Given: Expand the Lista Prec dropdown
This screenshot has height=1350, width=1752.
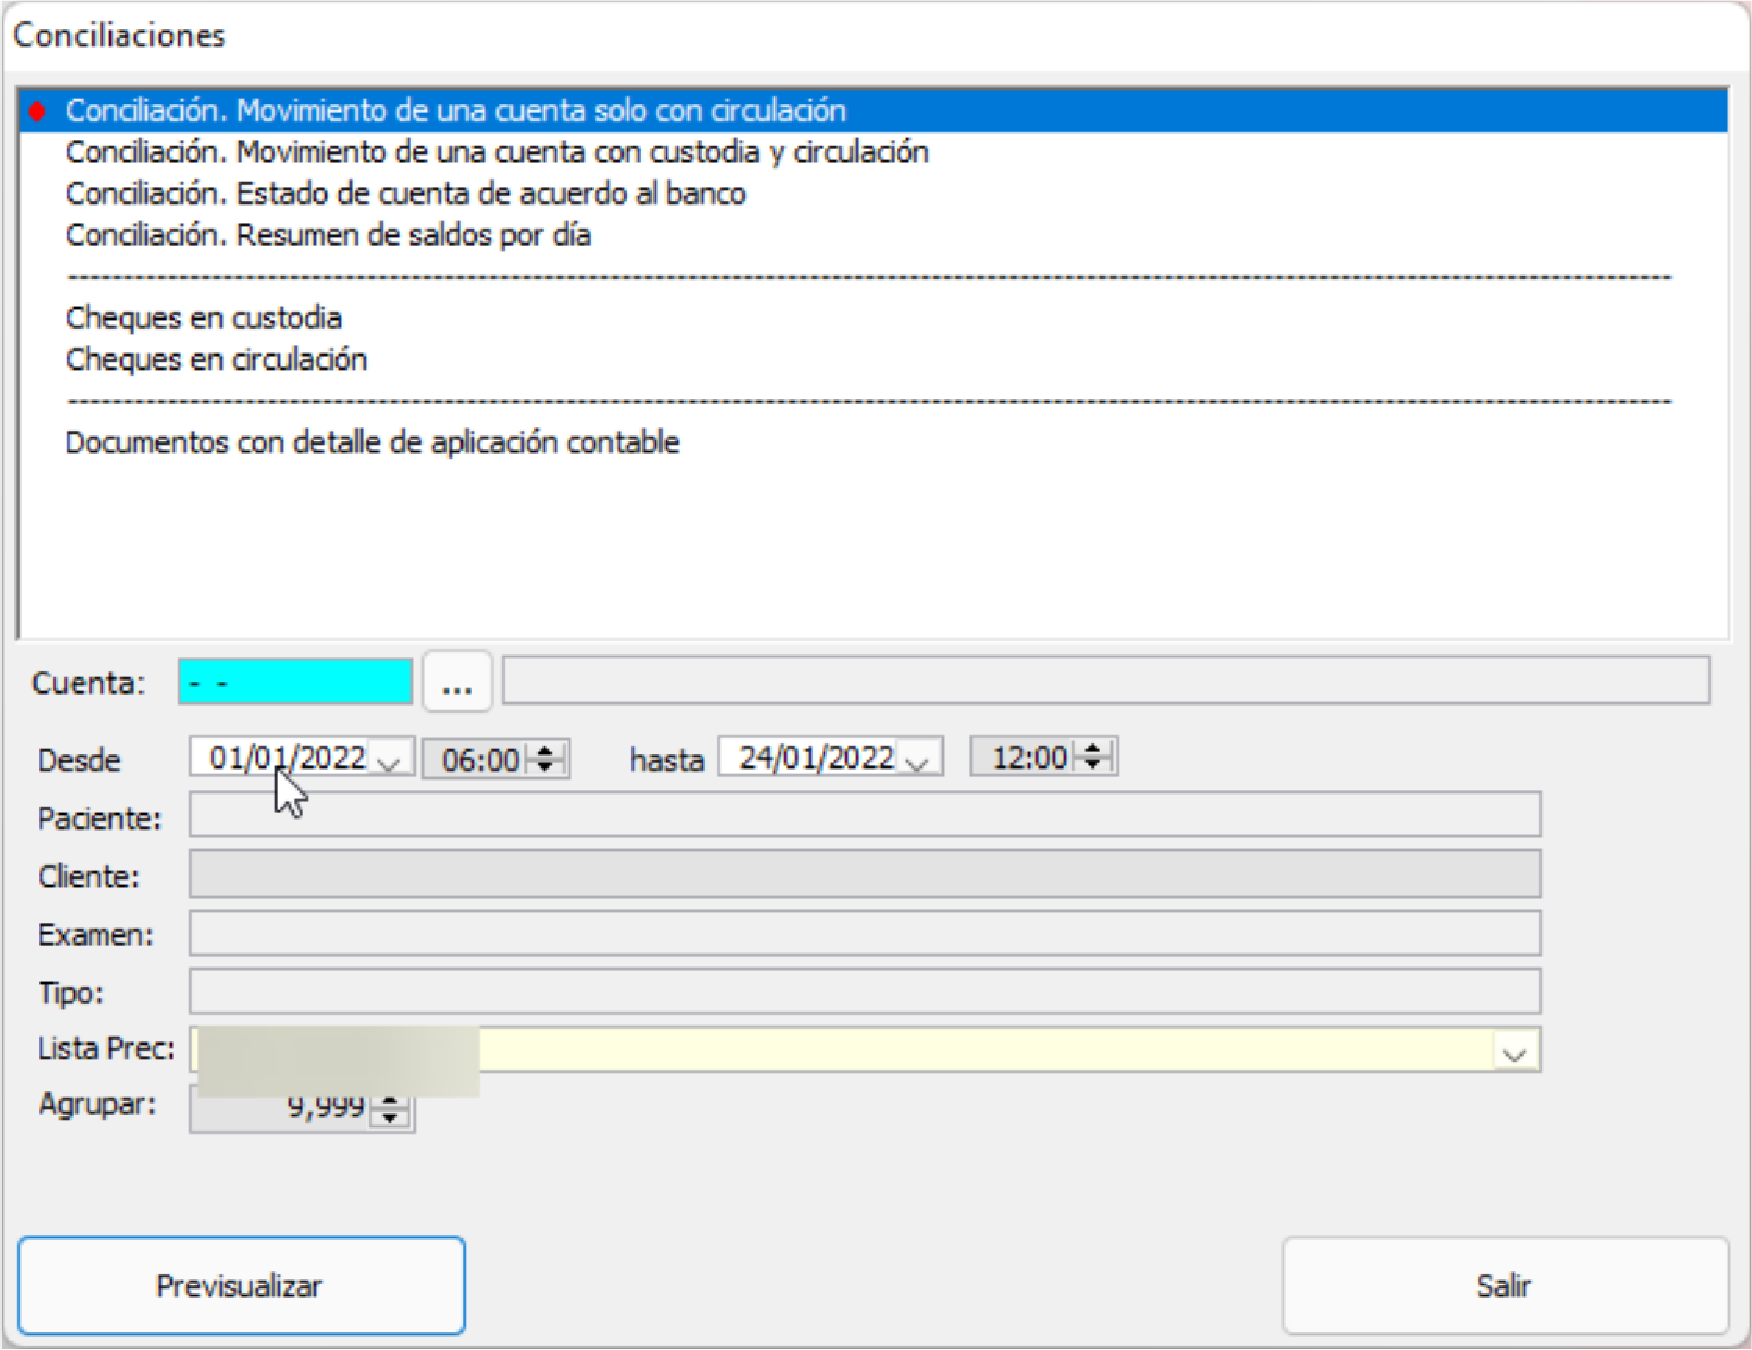Looking at the screenshot, I should tap(1514, 1052).
